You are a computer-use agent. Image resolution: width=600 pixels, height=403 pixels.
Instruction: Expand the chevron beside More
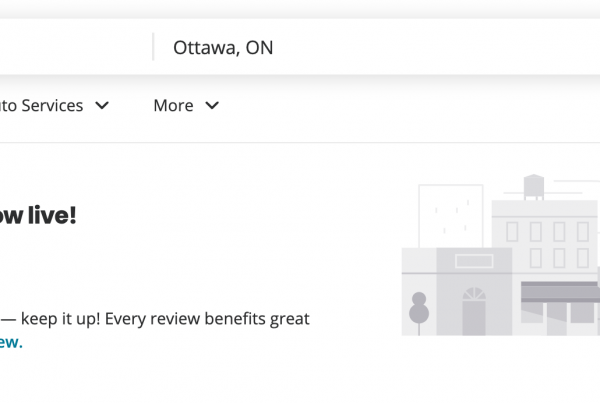[x=211, y=105]
